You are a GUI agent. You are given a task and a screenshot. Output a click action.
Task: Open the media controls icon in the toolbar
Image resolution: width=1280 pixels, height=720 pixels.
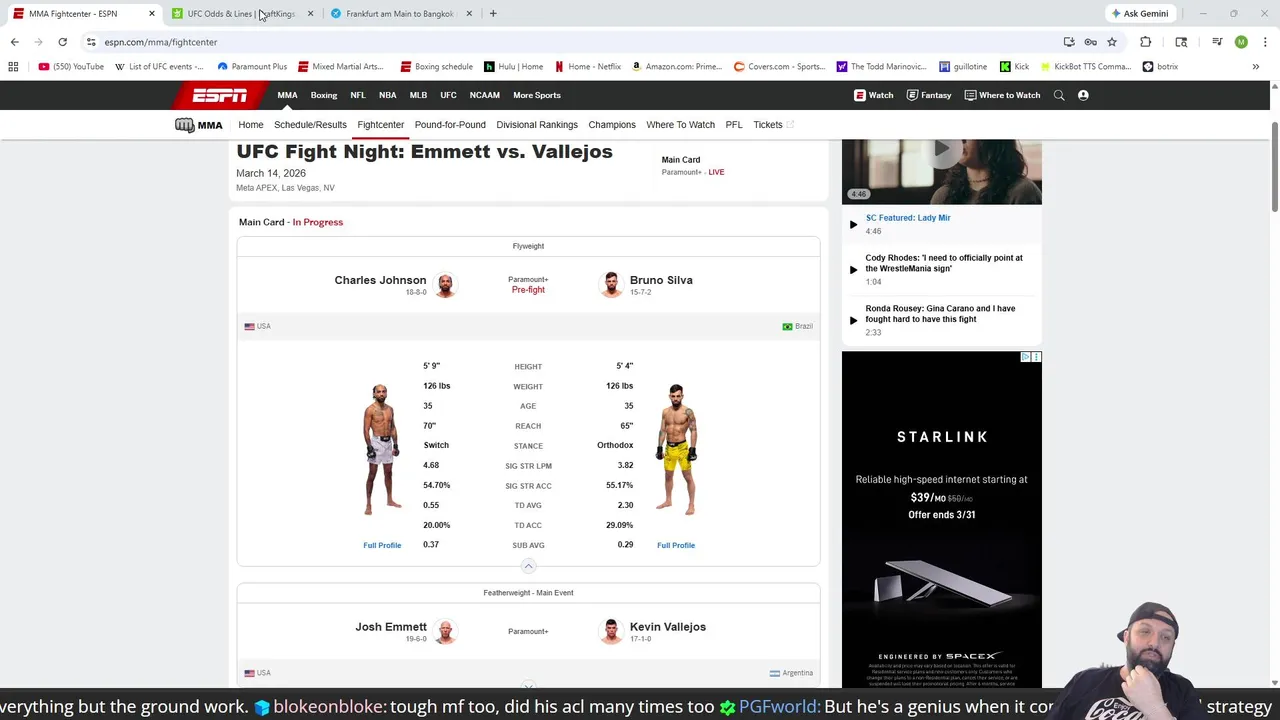click(x=1217, y=42)
